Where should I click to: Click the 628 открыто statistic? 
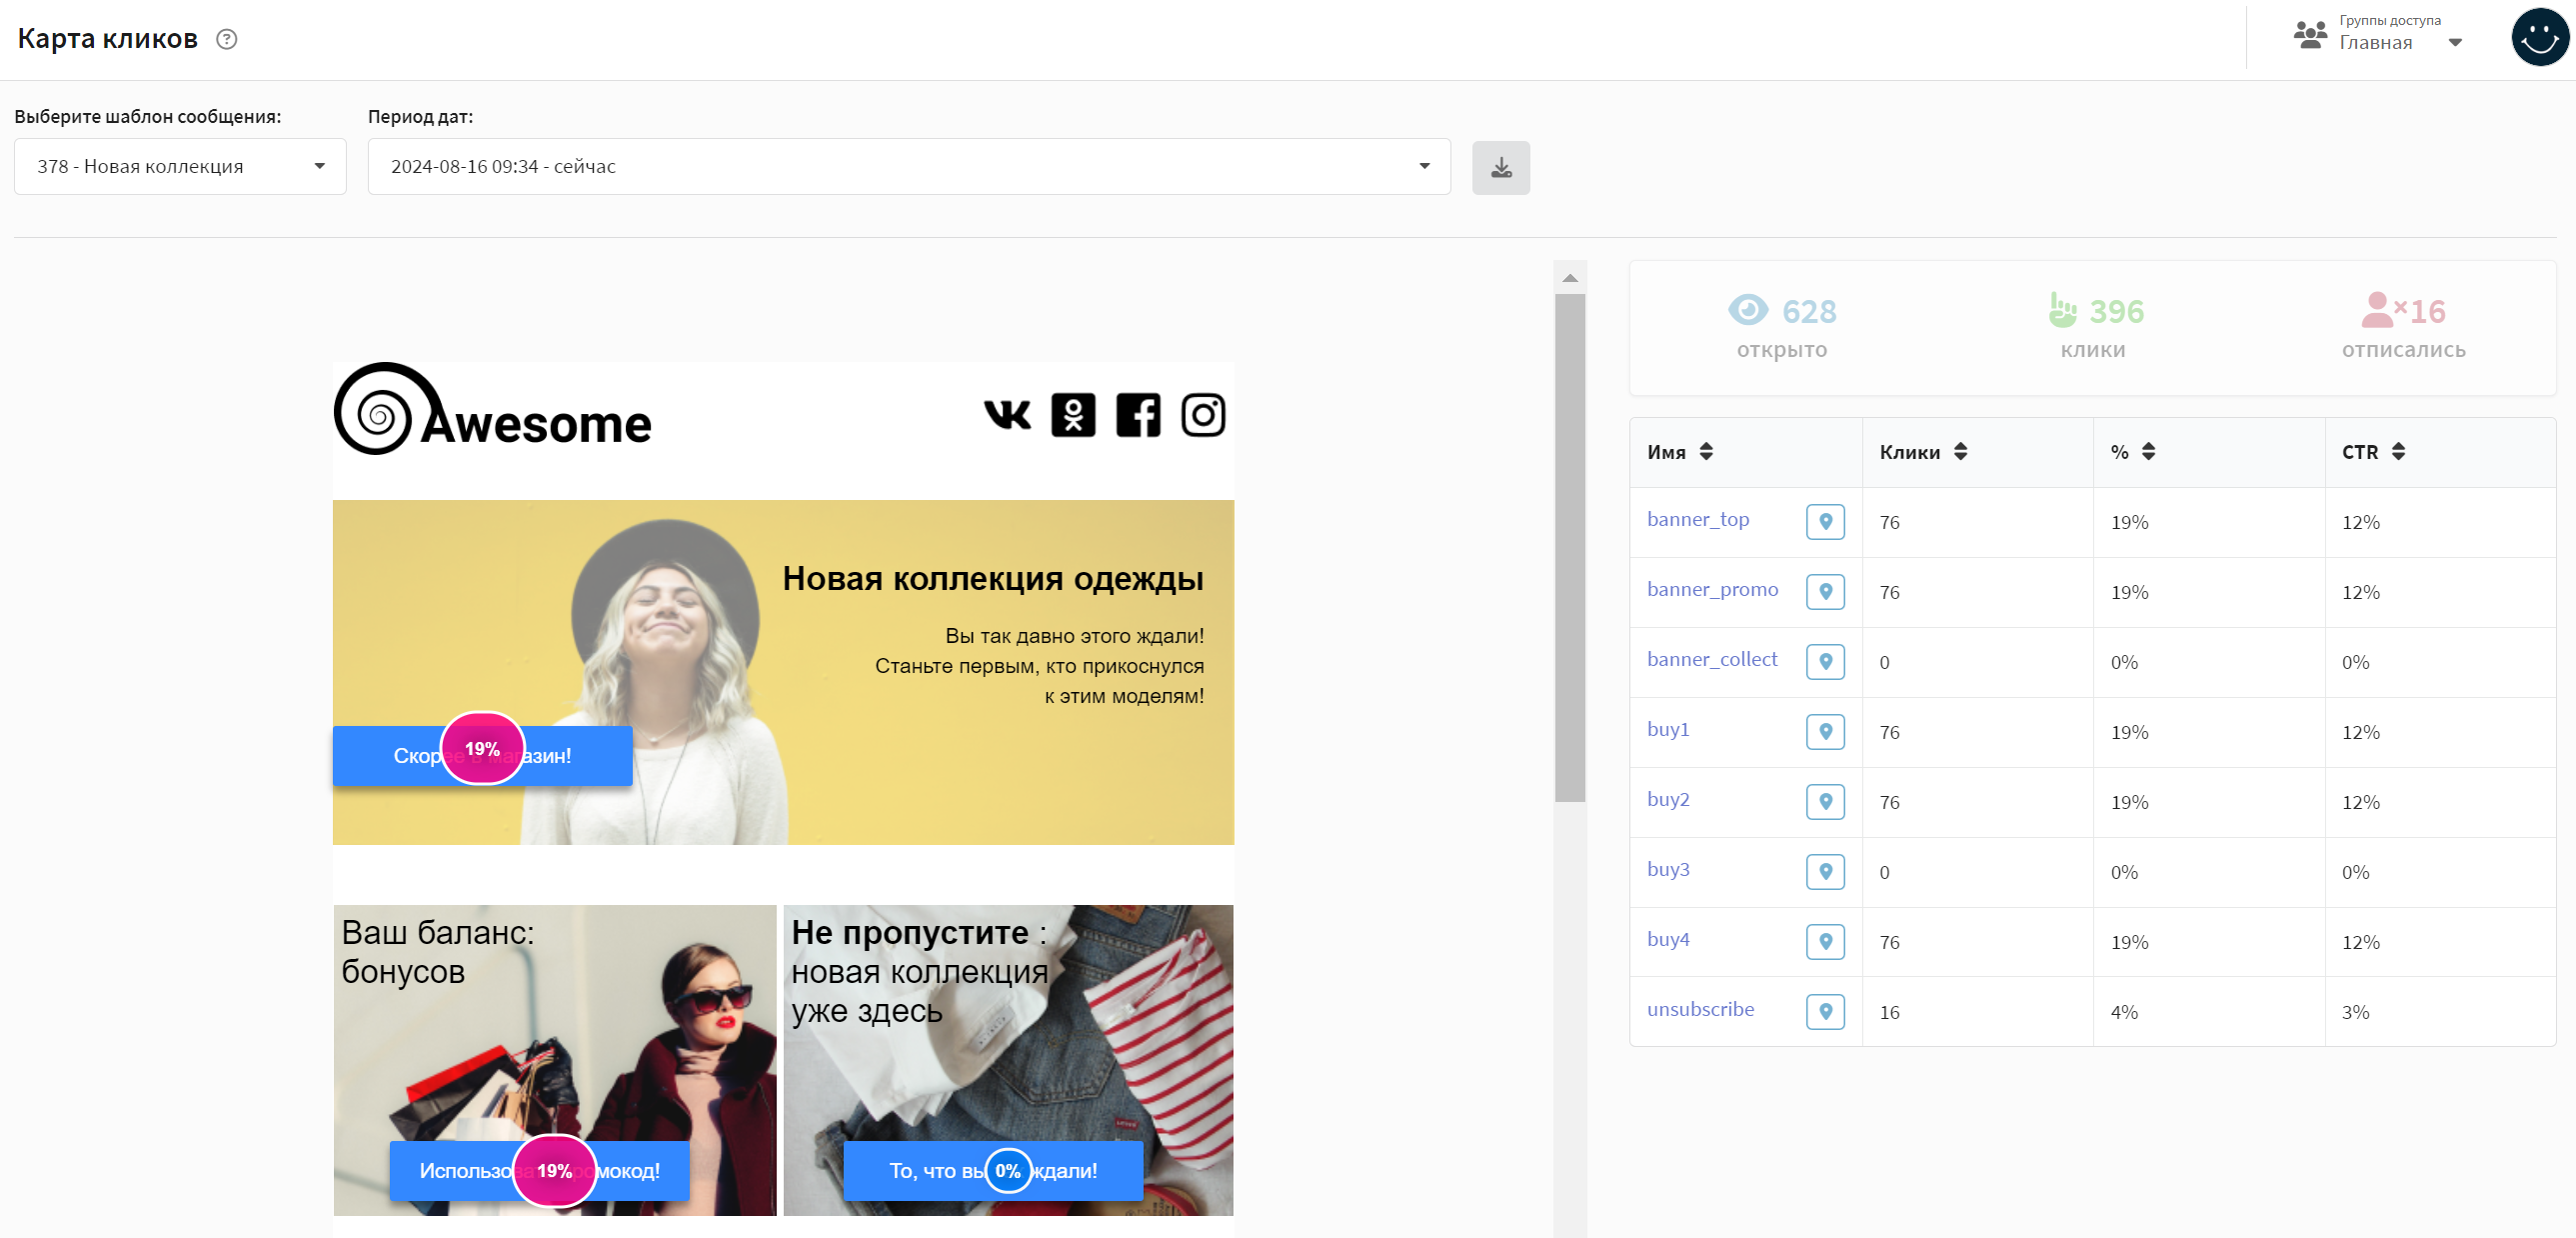tap(1782, 327)
